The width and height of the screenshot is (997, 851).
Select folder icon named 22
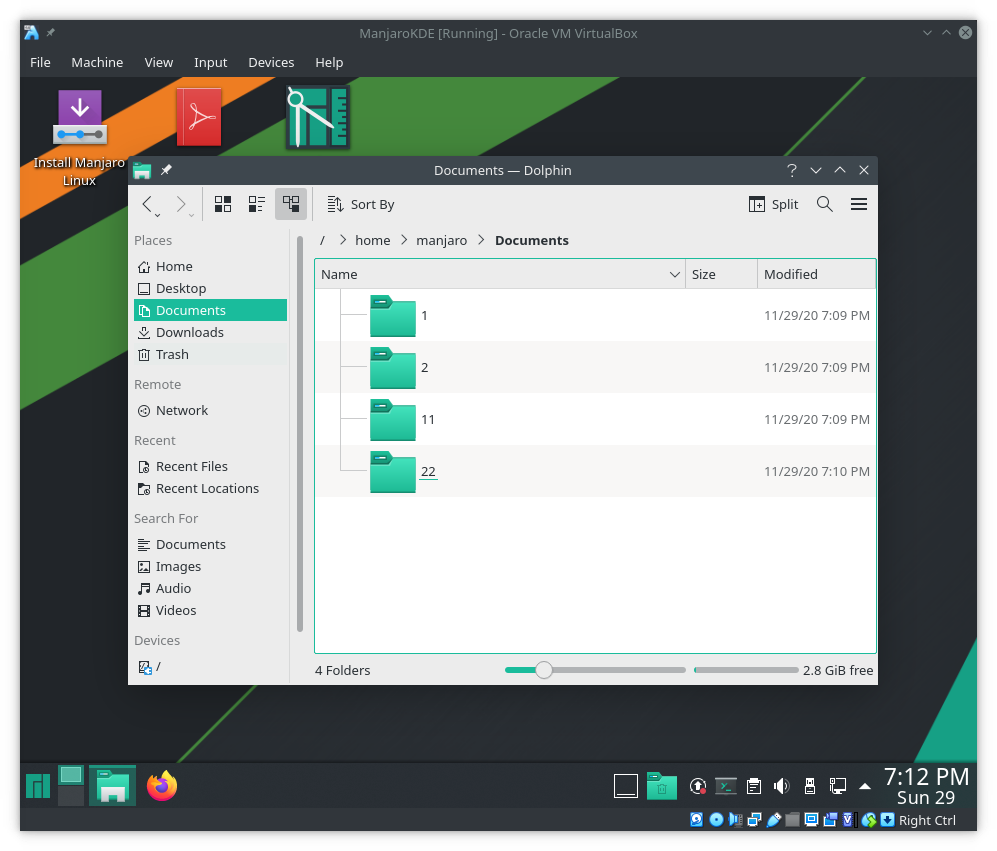(x=393, y=473)
